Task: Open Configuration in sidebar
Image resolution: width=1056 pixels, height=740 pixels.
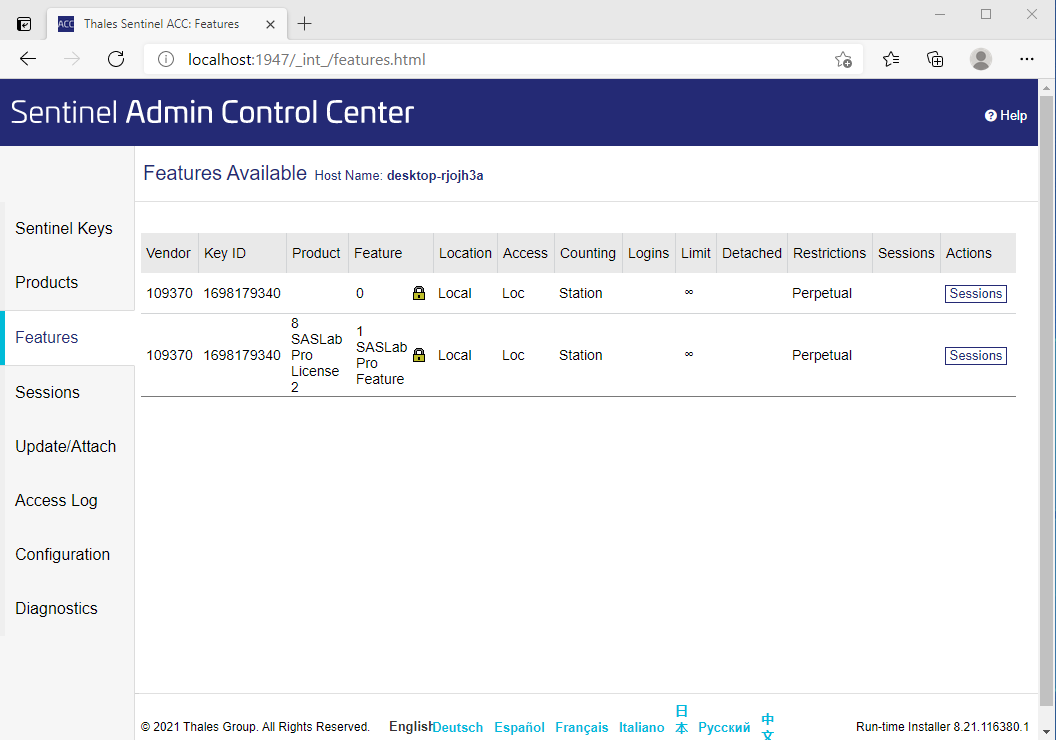Action: [63, 554]
